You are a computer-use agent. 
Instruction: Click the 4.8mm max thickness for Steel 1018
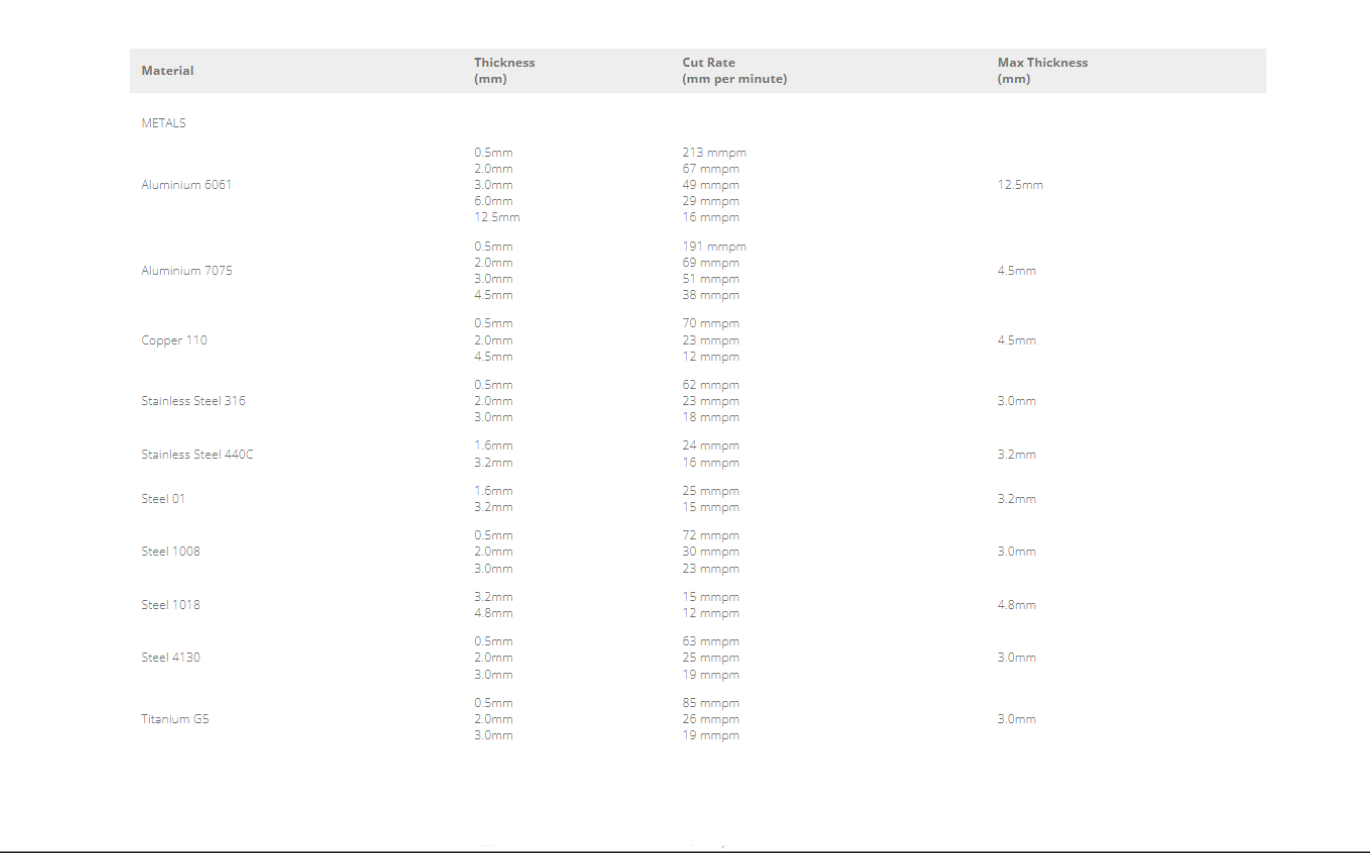click(x=1016, y=605)
